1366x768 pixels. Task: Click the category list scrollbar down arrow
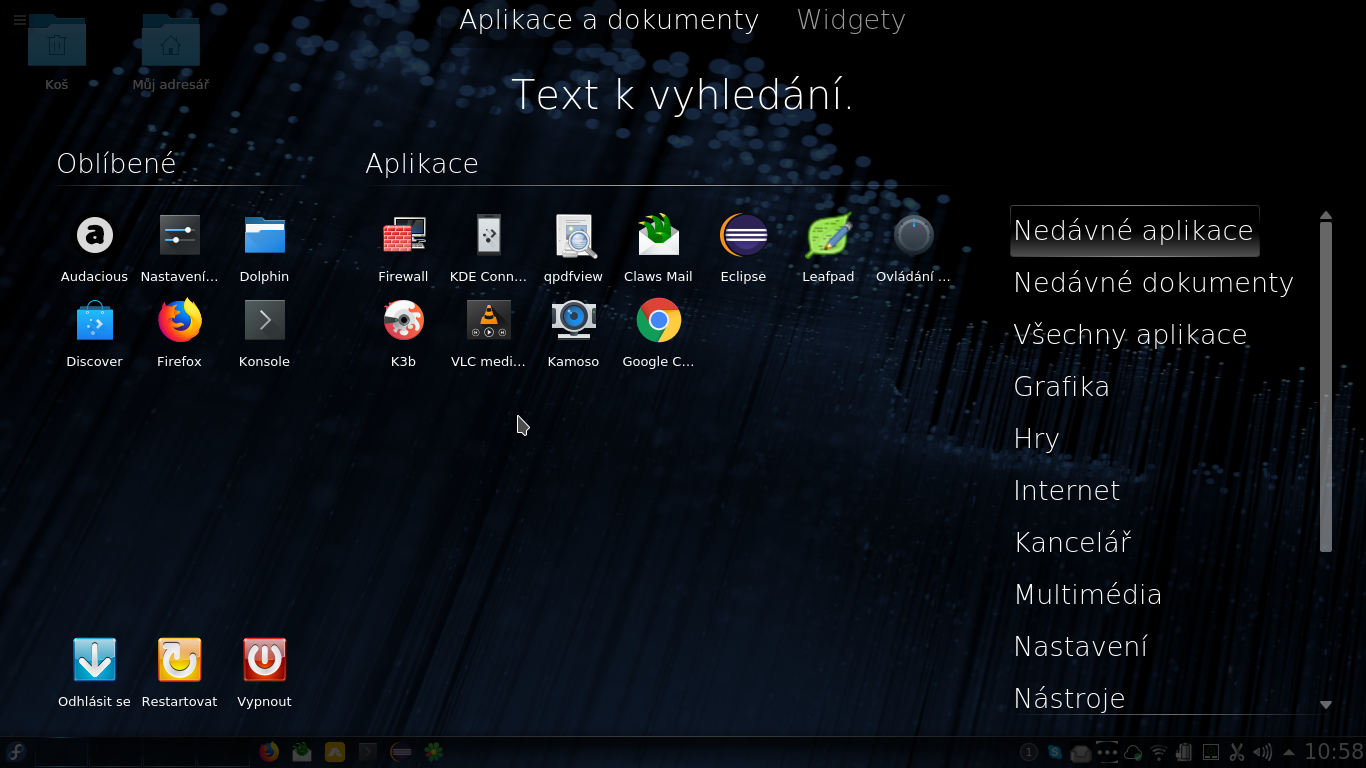pos(1326,705)
